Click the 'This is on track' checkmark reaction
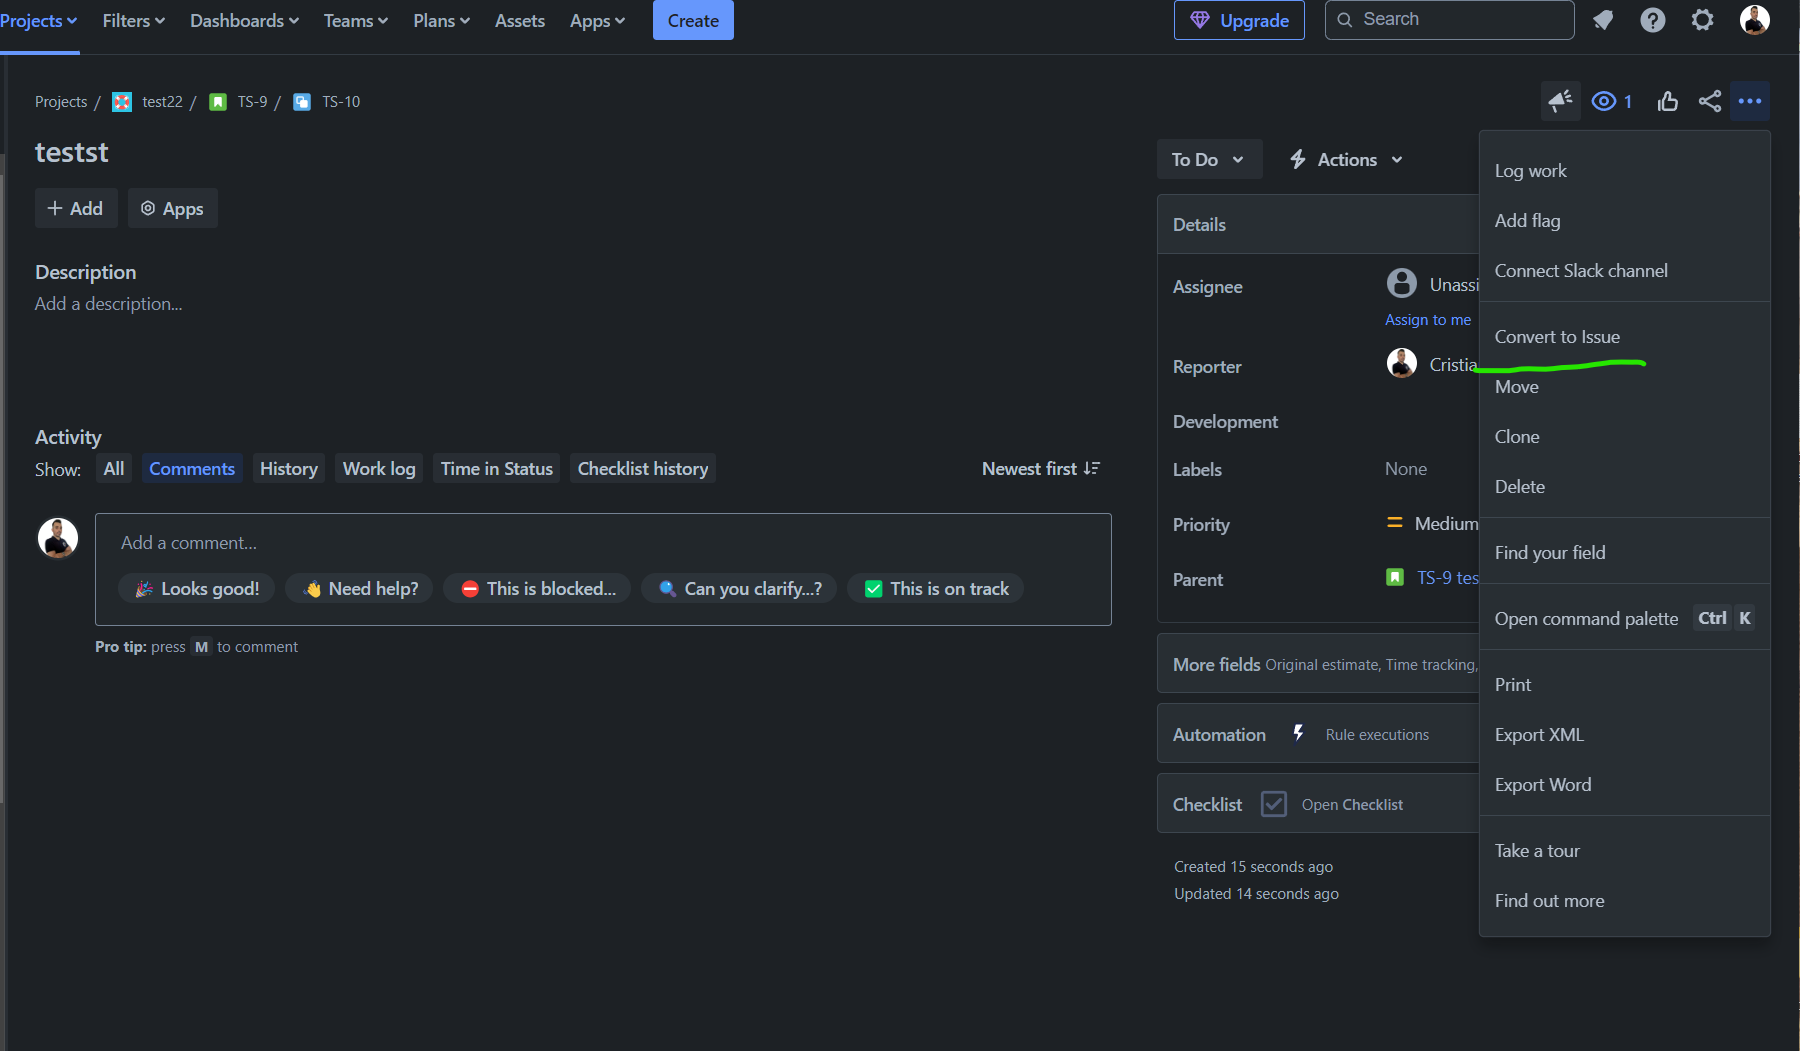 click(x=934, y=588)
